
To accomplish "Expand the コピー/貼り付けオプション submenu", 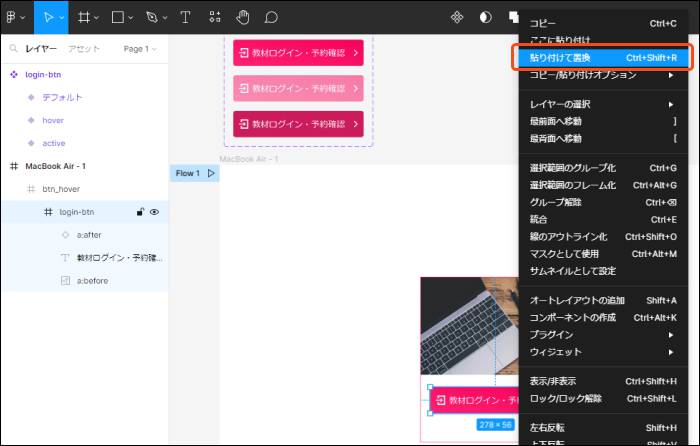I will (601, 75).
